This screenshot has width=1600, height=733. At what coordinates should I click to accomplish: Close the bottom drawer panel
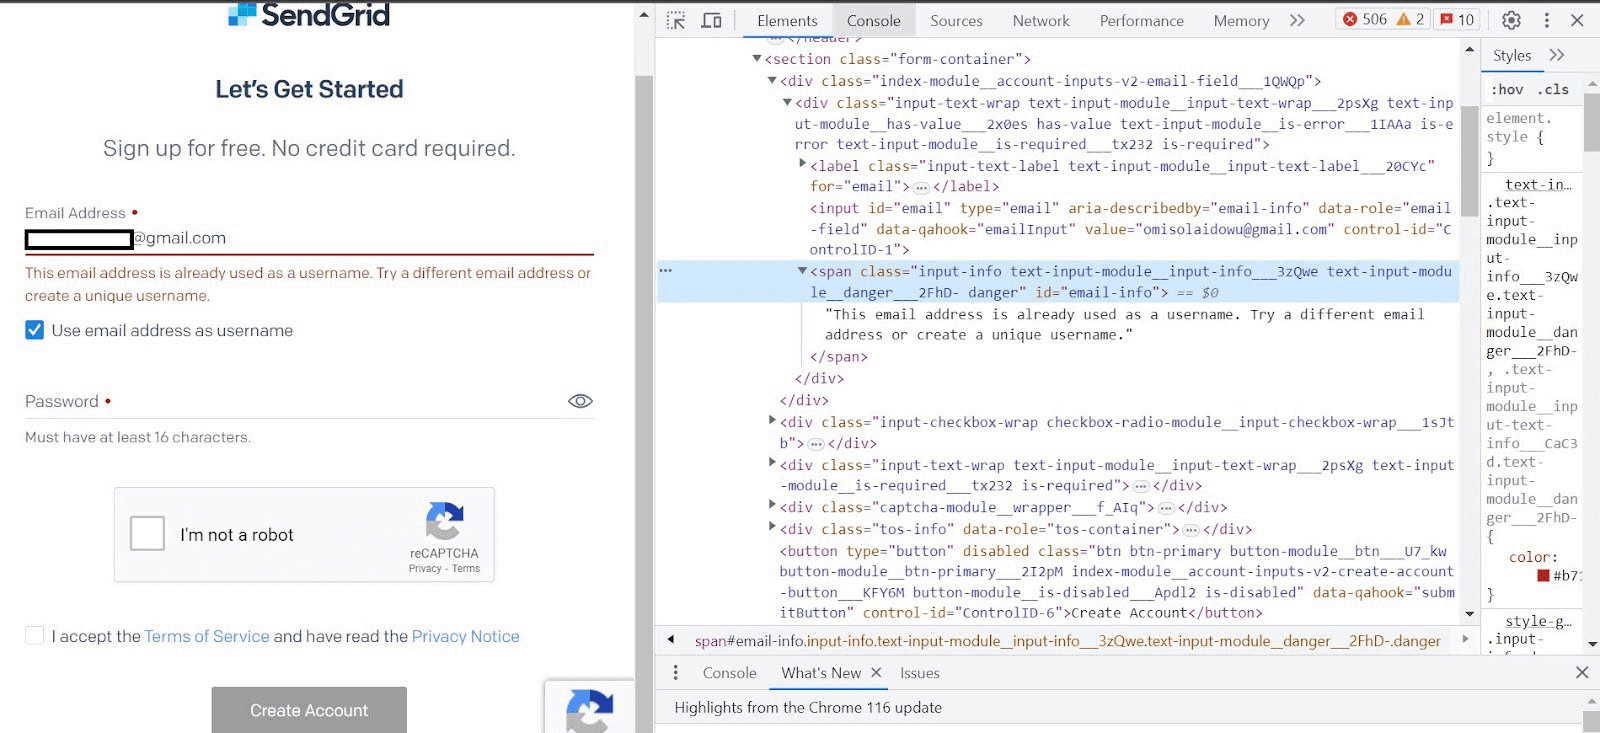(x=1582, y=672)
